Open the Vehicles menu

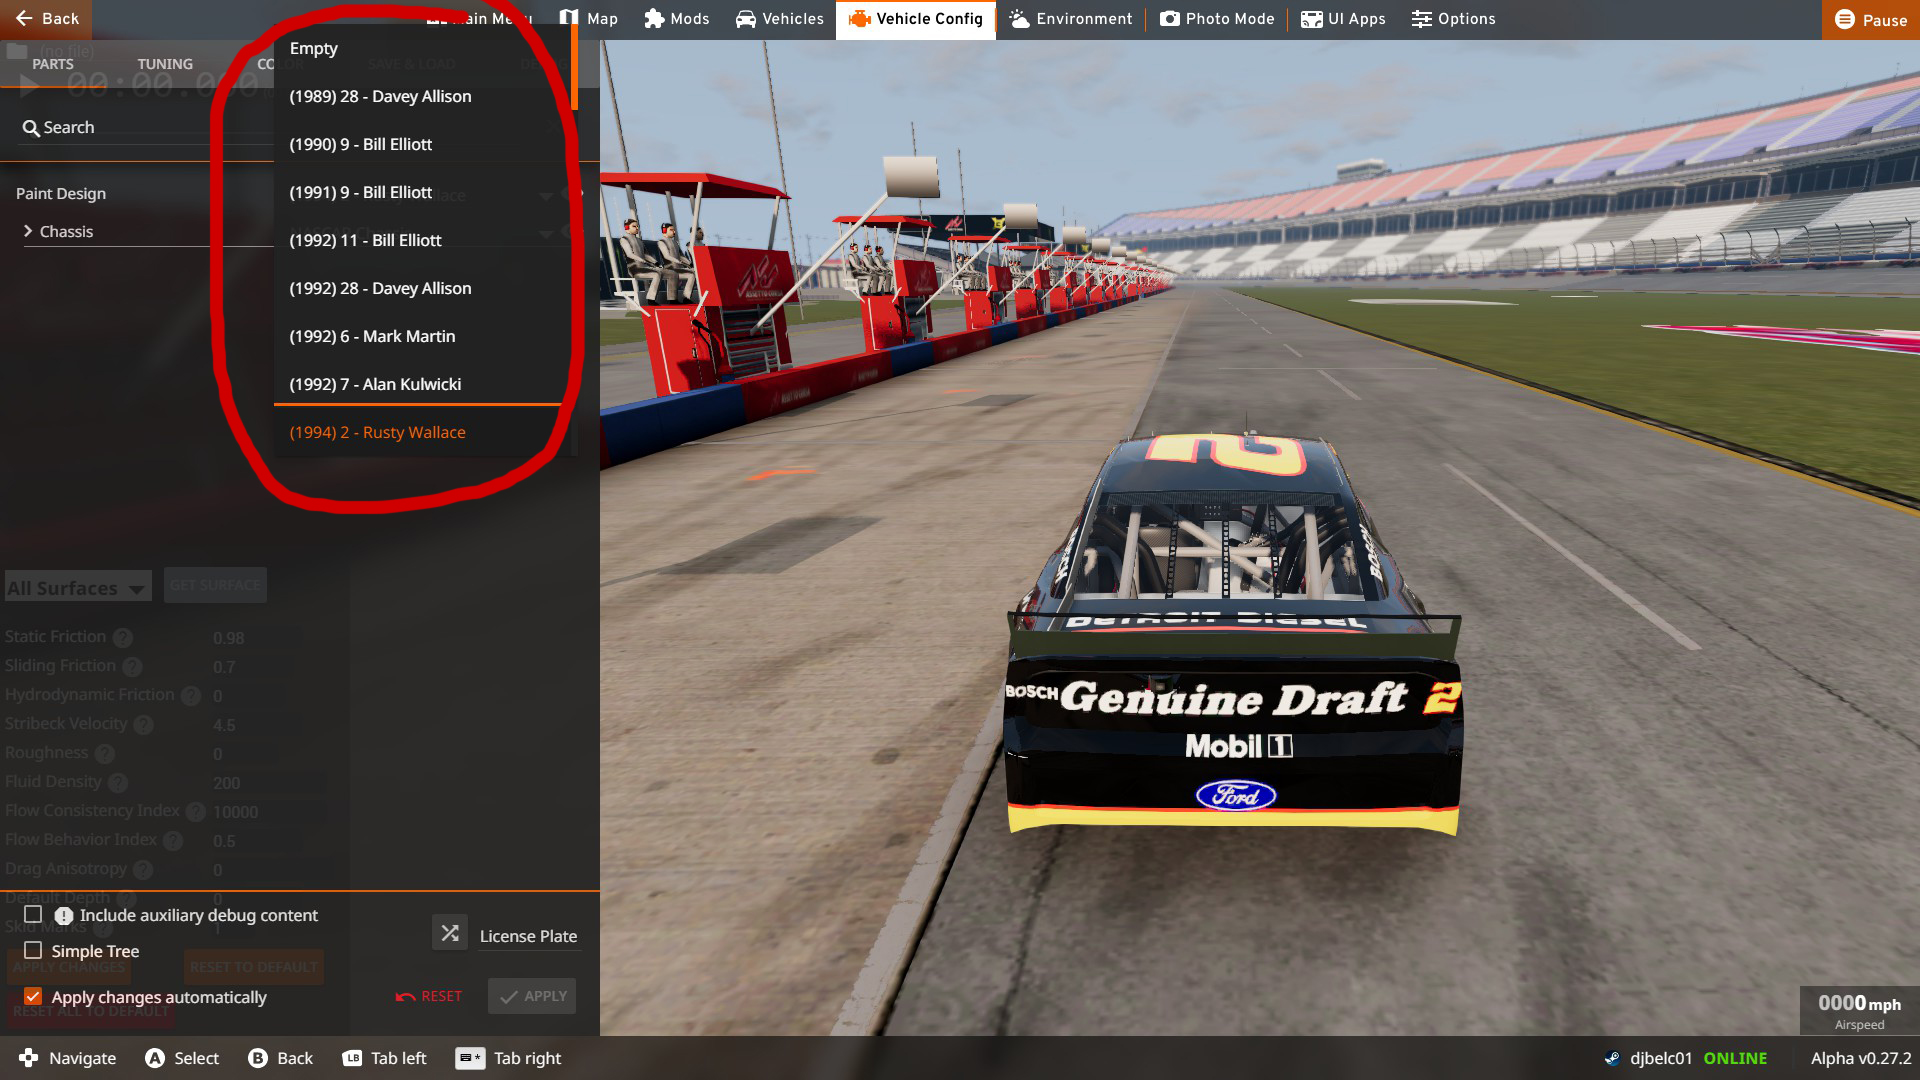click(x=780, y=19)
